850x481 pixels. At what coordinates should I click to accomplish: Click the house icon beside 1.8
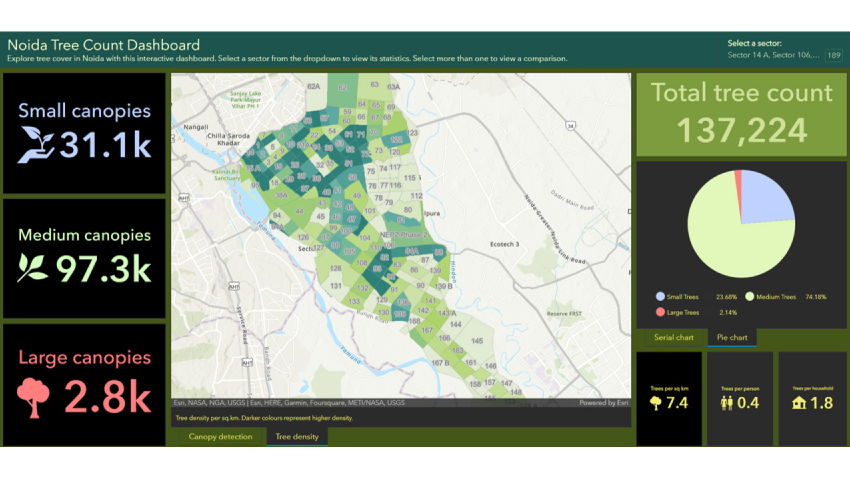click(799, 403)
